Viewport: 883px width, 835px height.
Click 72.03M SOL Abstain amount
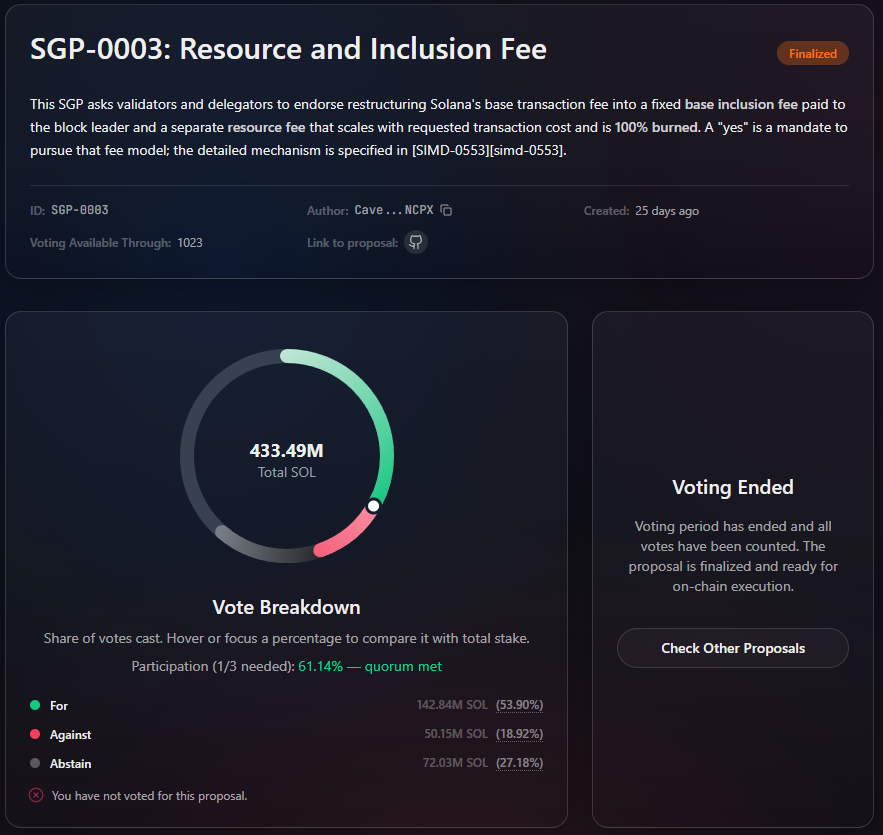[455, 763]
